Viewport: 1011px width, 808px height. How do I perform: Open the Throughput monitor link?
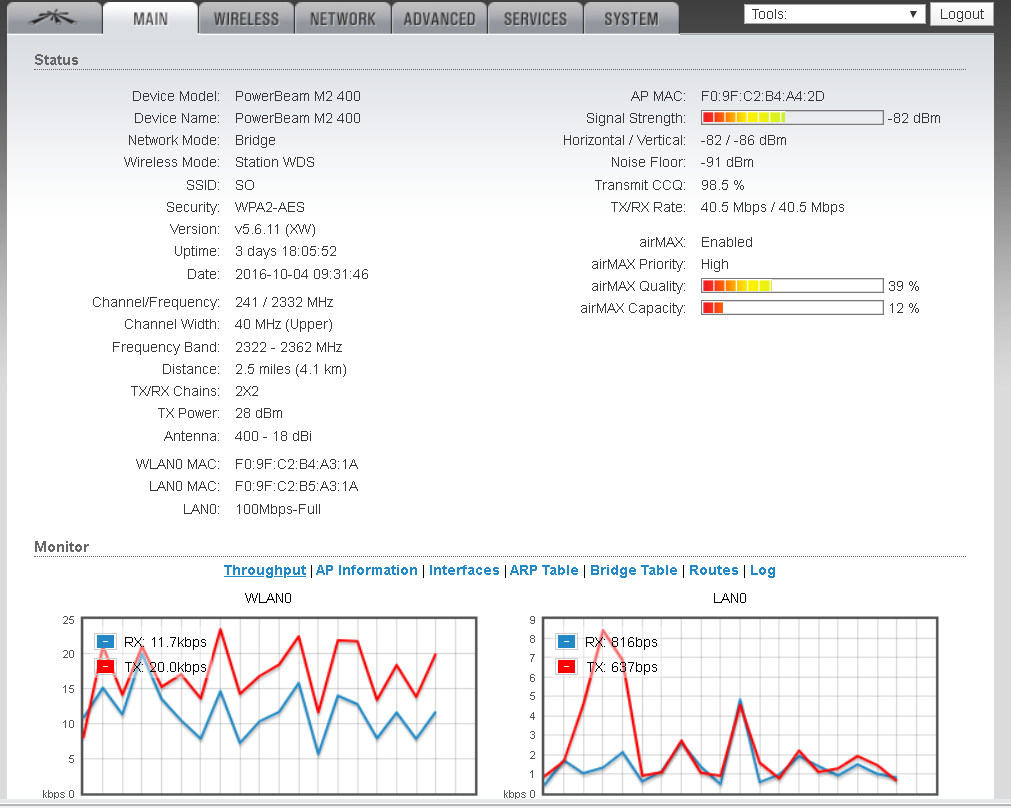click(x=265, y=570)
